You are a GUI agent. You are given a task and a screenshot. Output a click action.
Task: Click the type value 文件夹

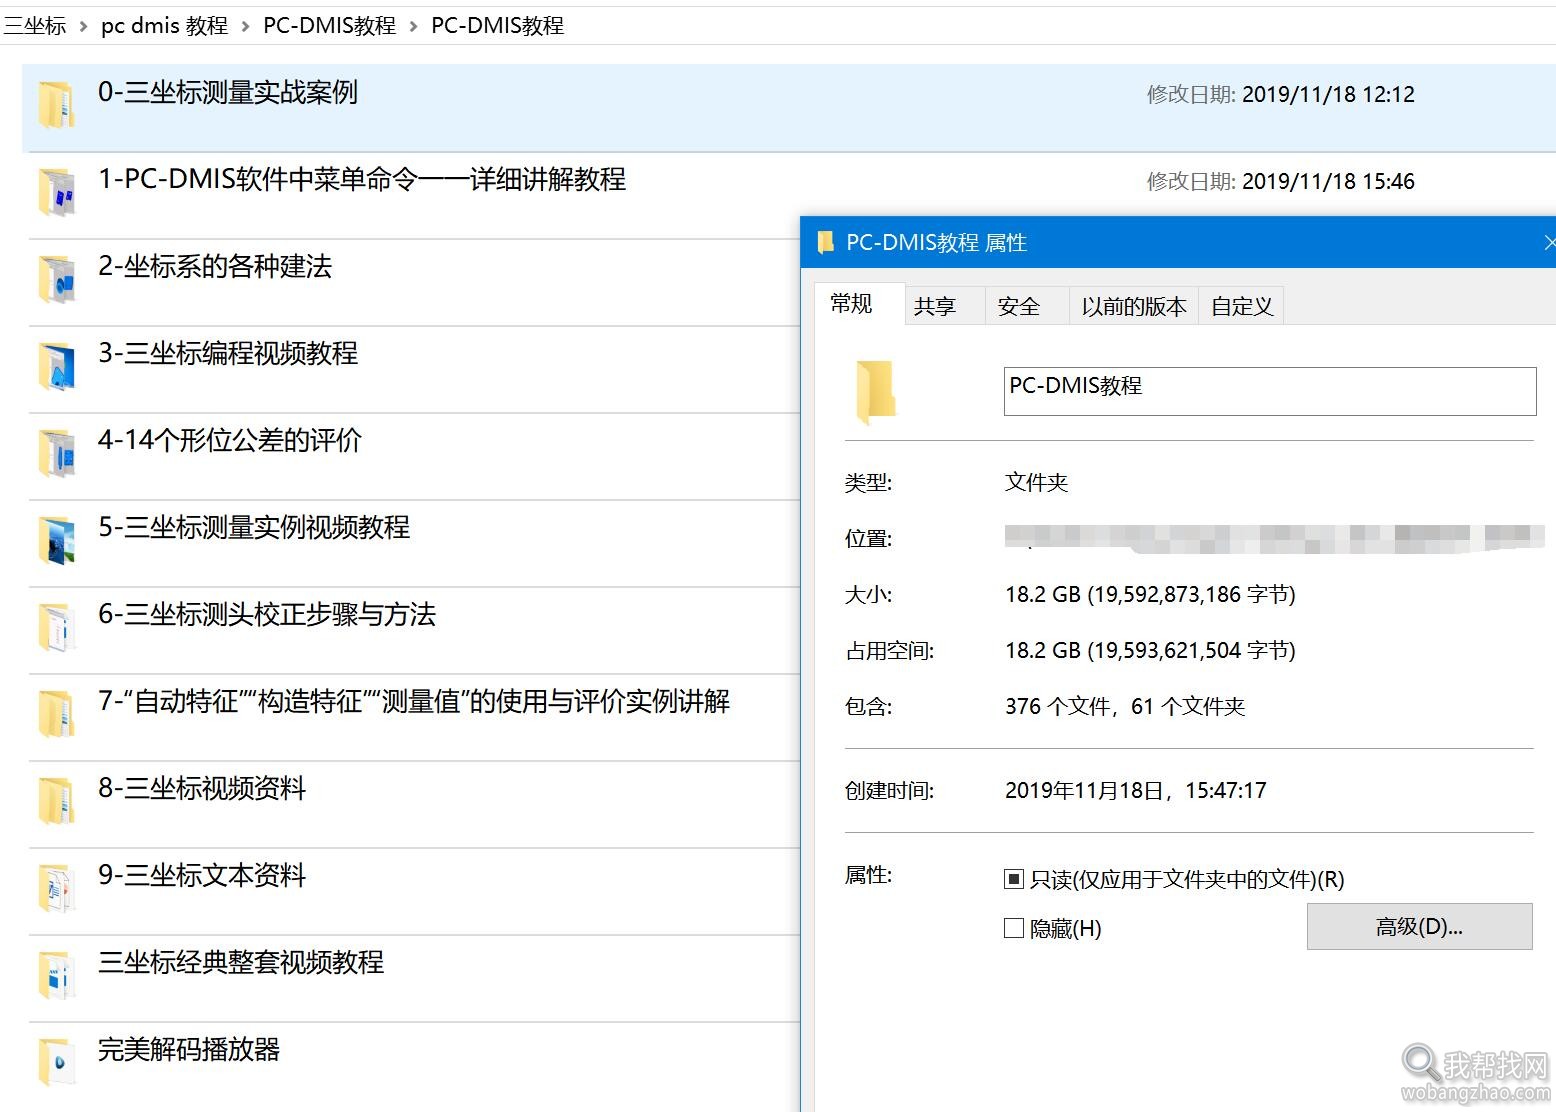click(1037, 483)
